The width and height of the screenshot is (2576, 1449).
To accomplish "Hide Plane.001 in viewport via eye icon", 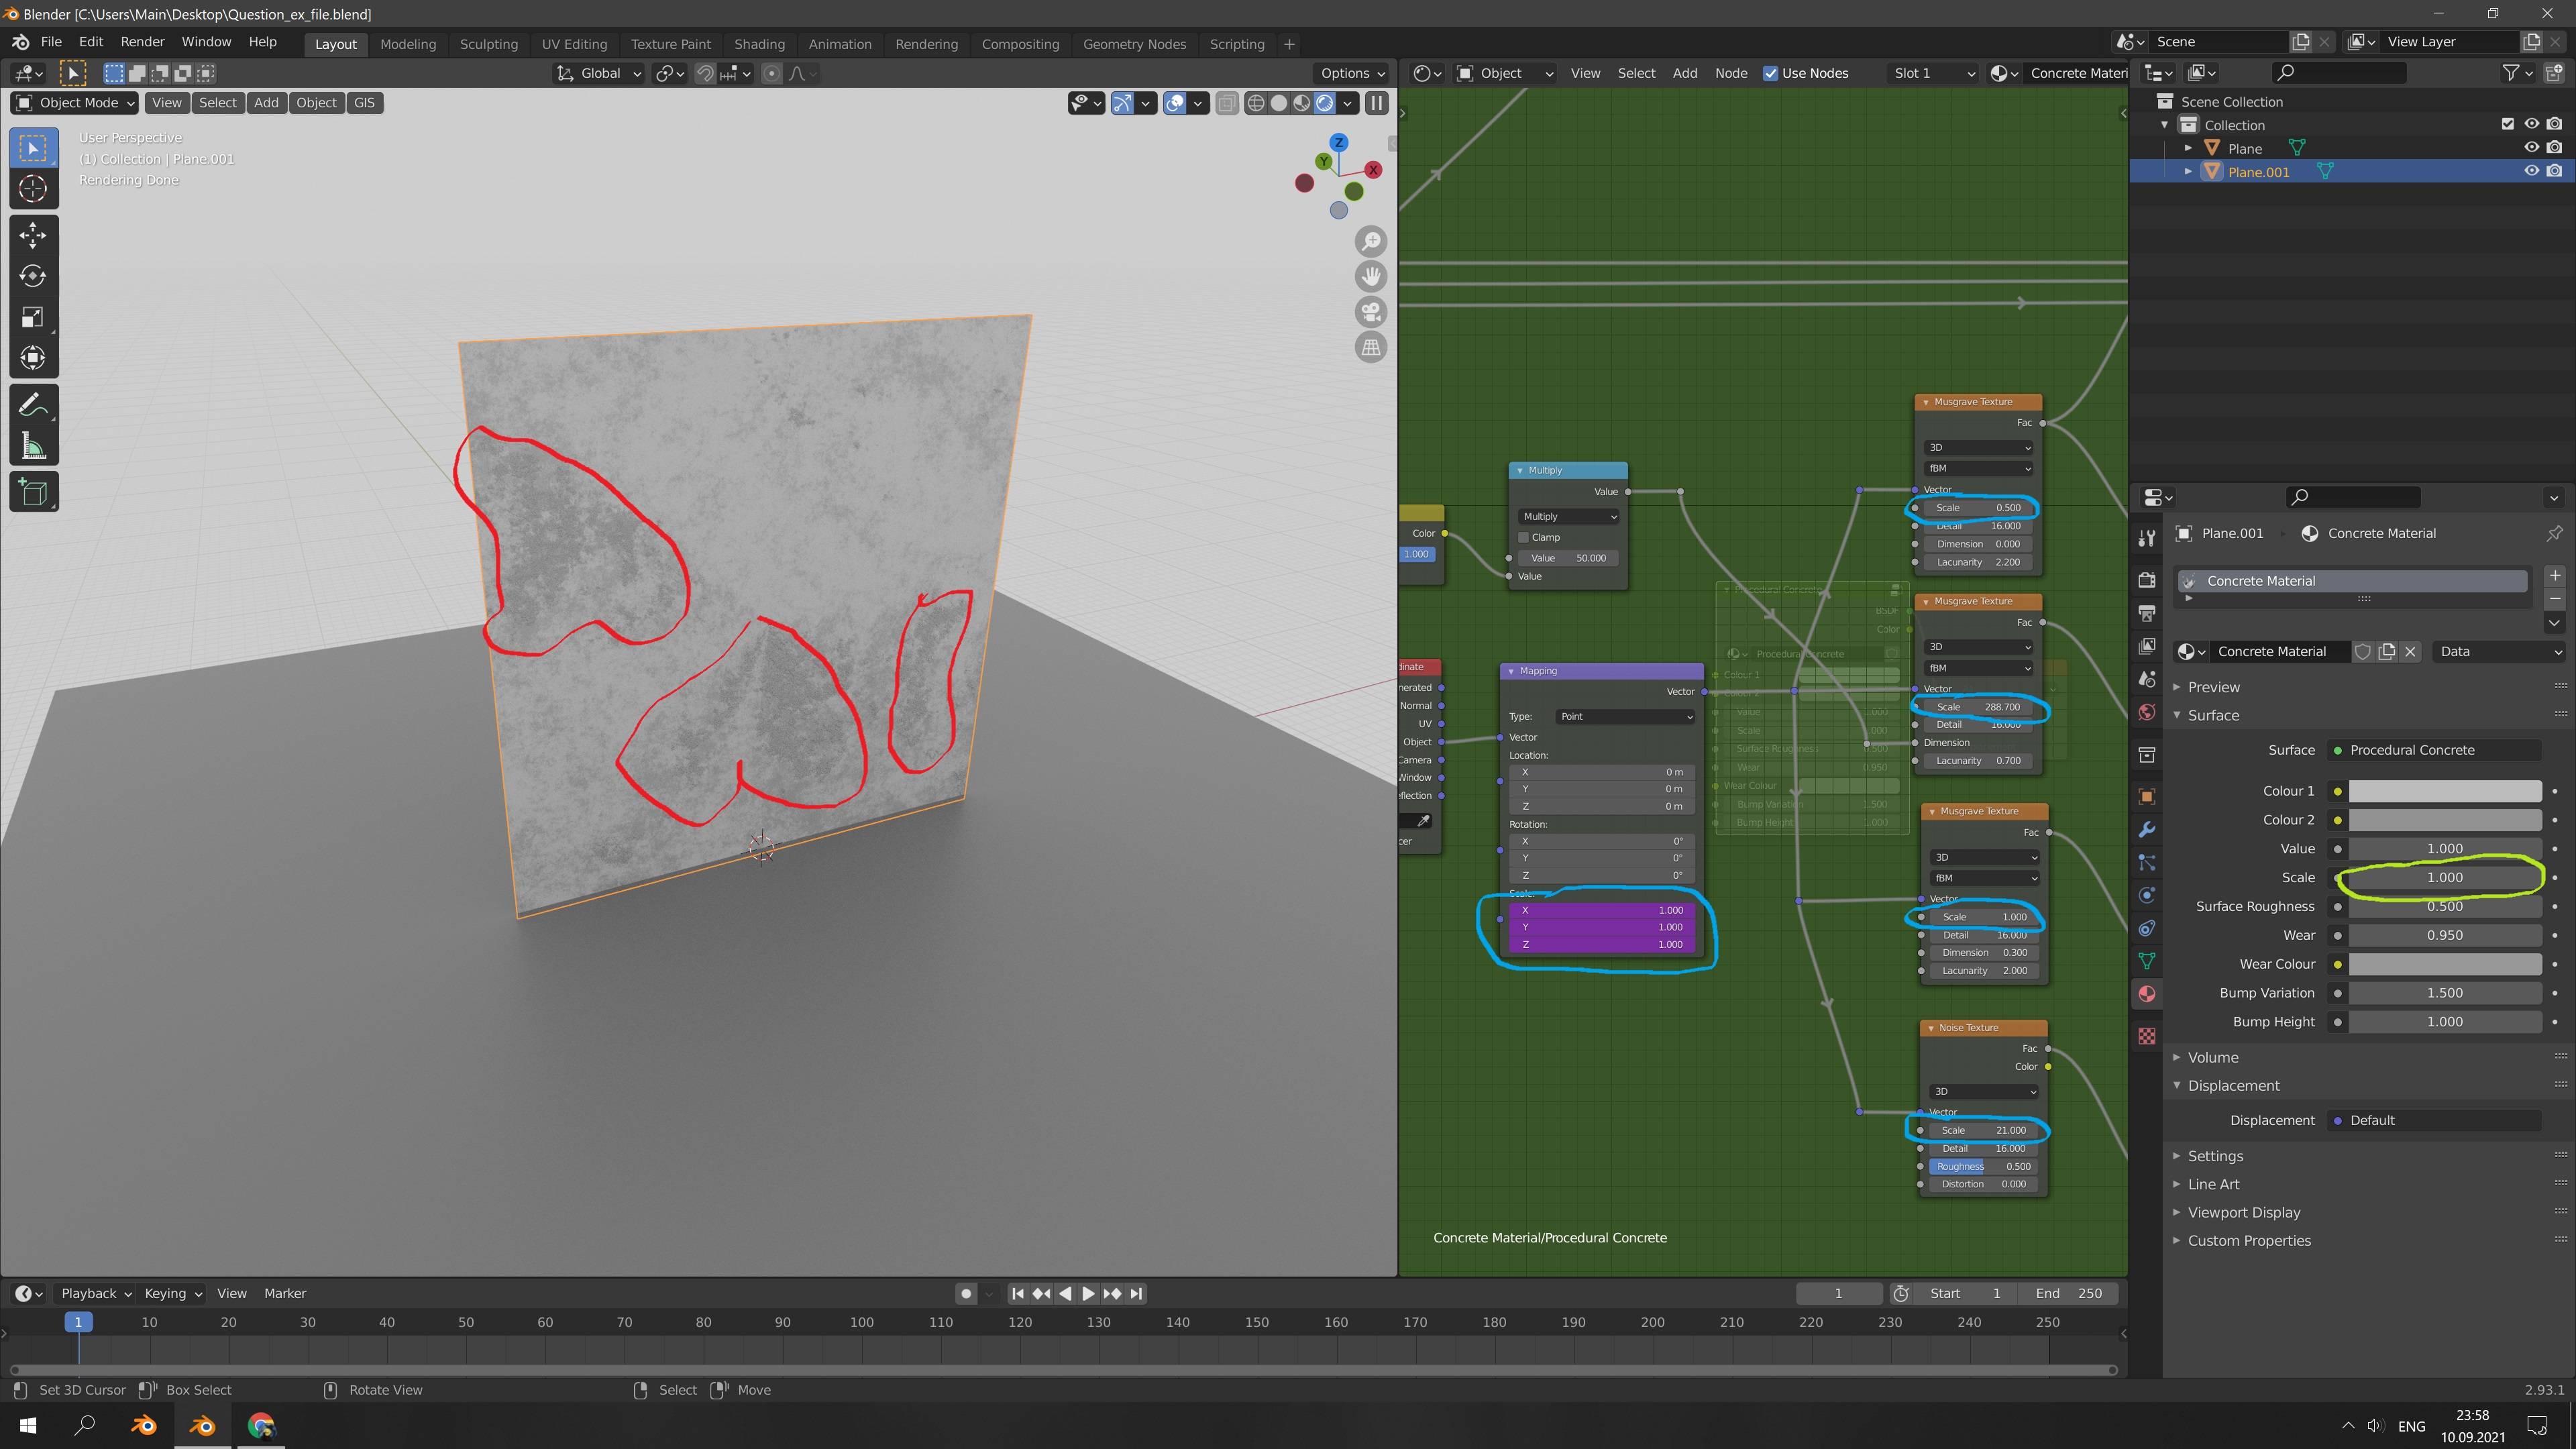I will click(2531, 171).
